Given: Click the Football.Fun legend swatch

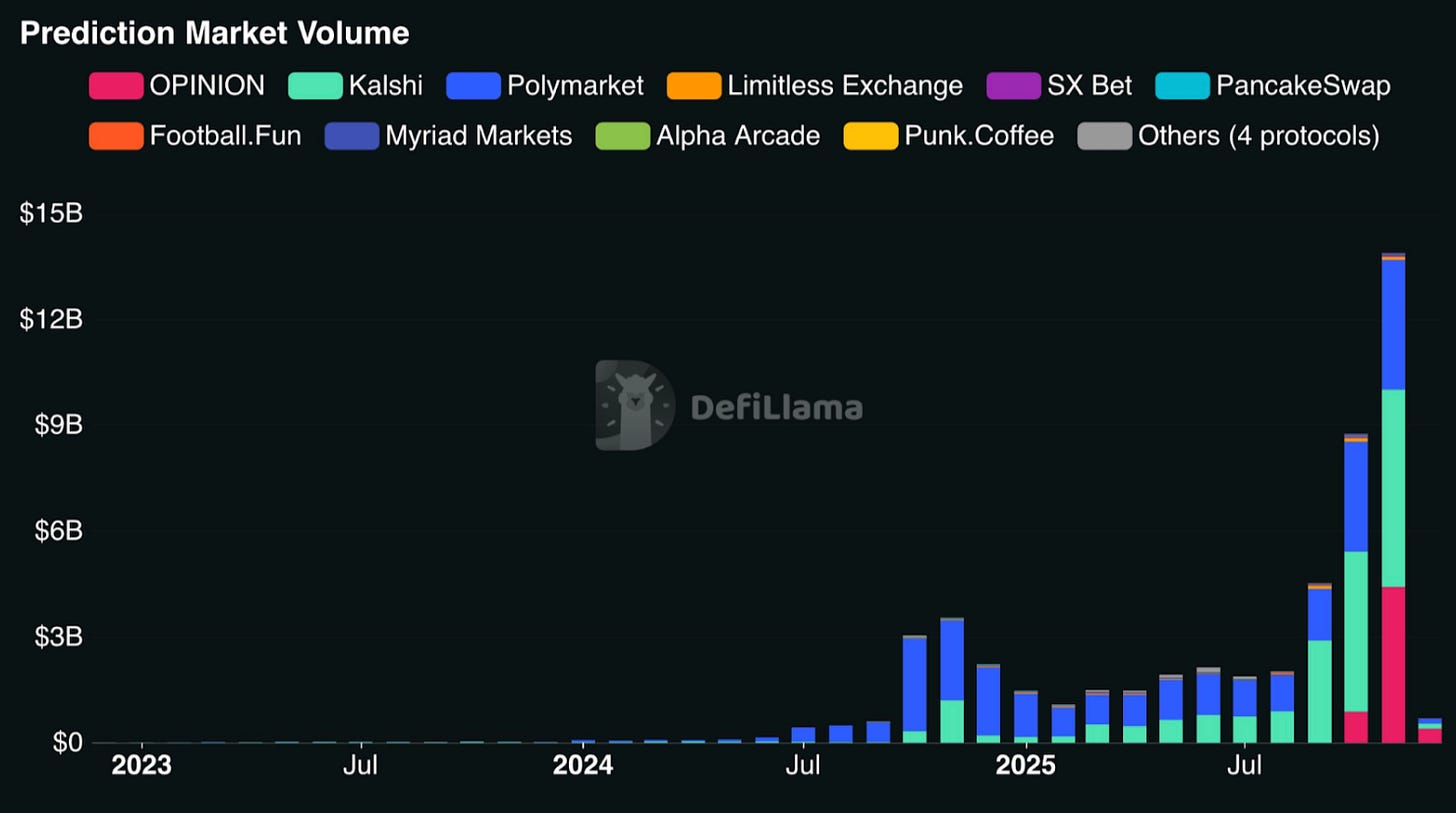Looking at the screenshot, I should 116,136.
